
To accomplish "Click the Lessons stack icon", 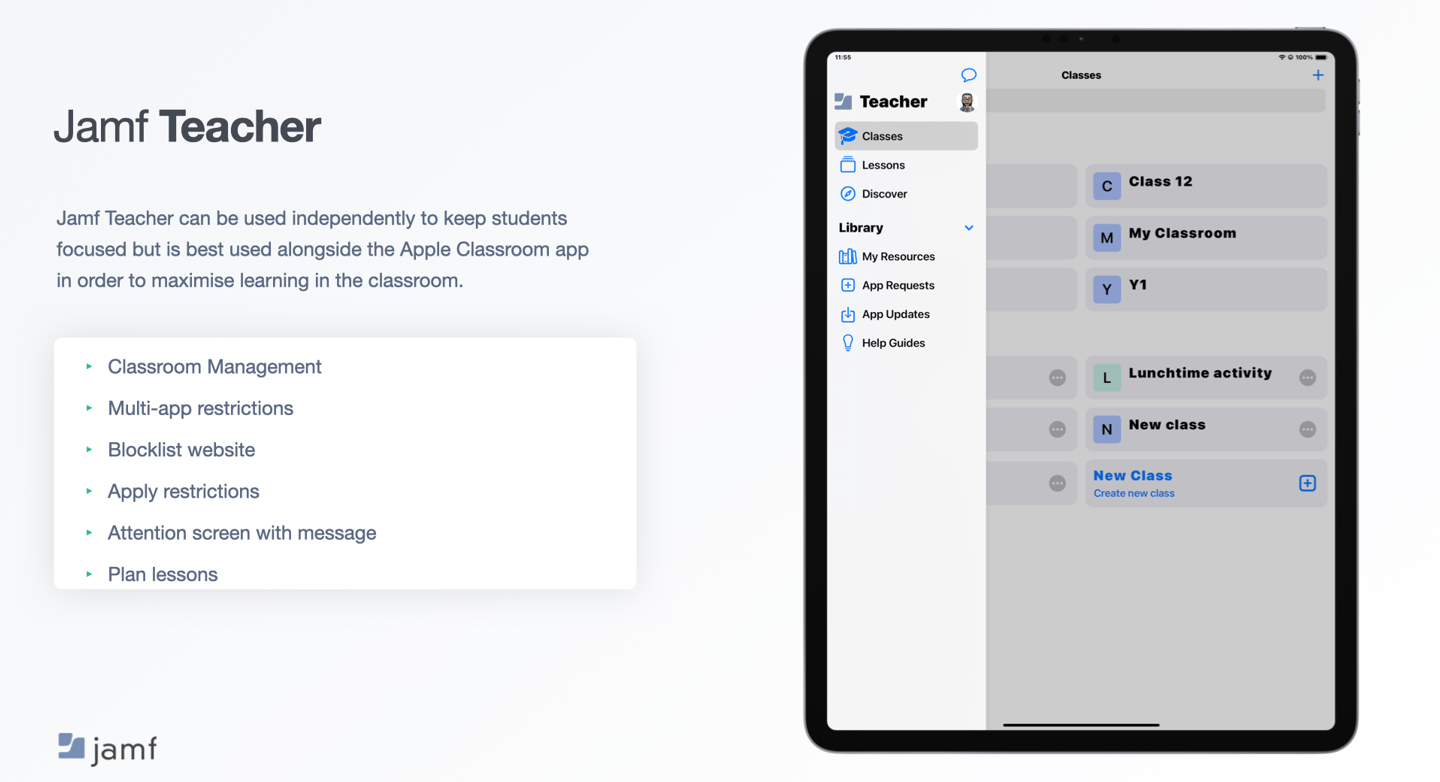I will (848, 165).
